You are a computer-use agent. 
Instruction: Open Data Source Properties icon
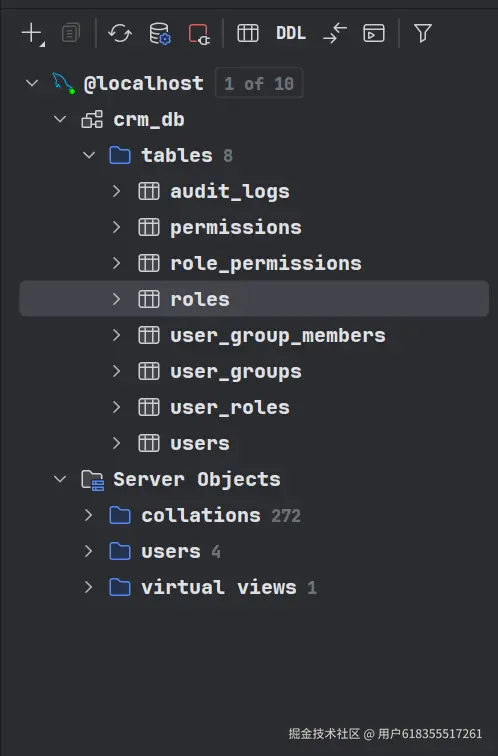[x=160, y=33]
